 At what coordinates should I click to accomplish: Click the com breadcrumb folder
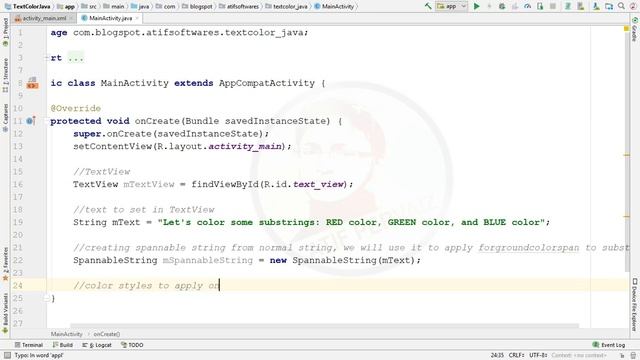(165, 6)
